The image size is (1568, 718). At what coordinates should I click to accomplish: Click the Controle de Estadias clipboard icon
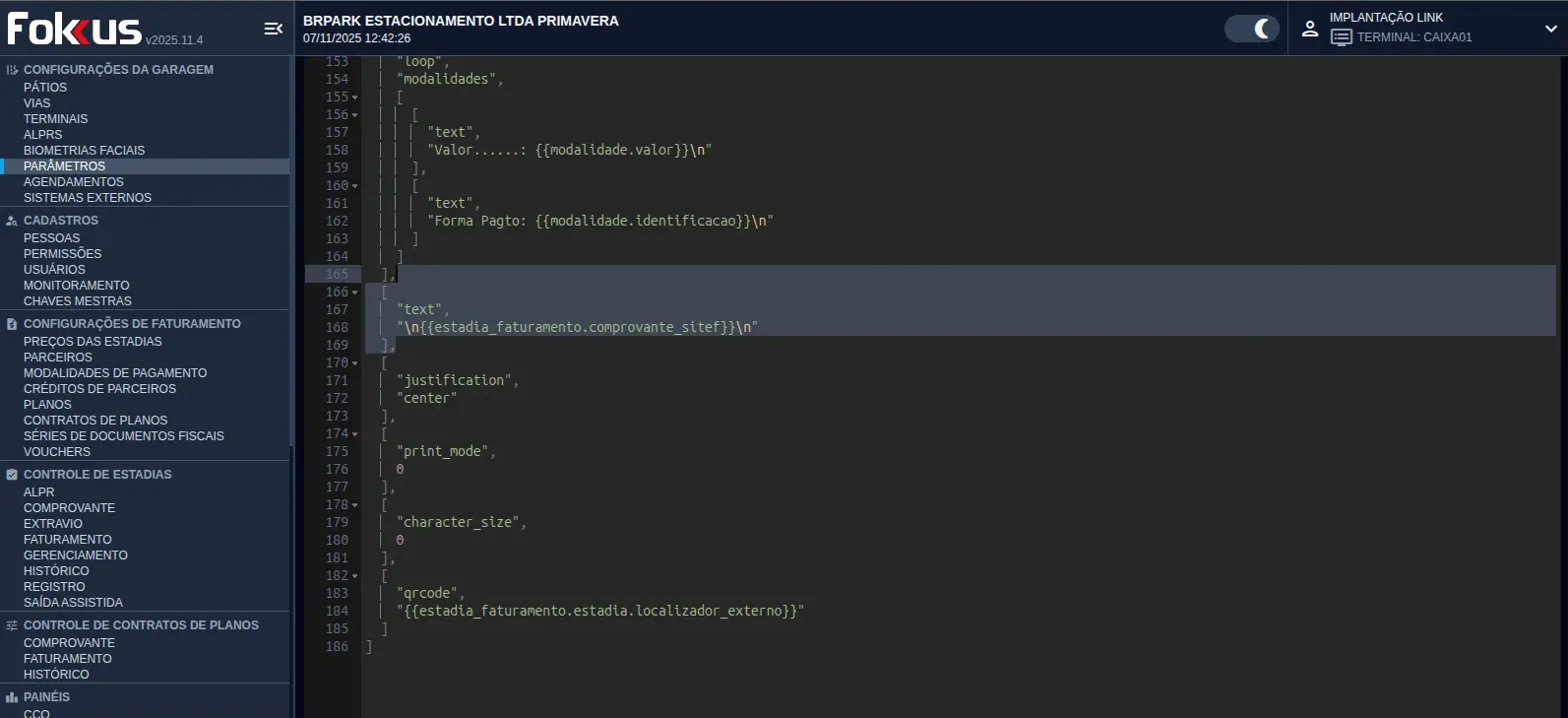point(12,475)
